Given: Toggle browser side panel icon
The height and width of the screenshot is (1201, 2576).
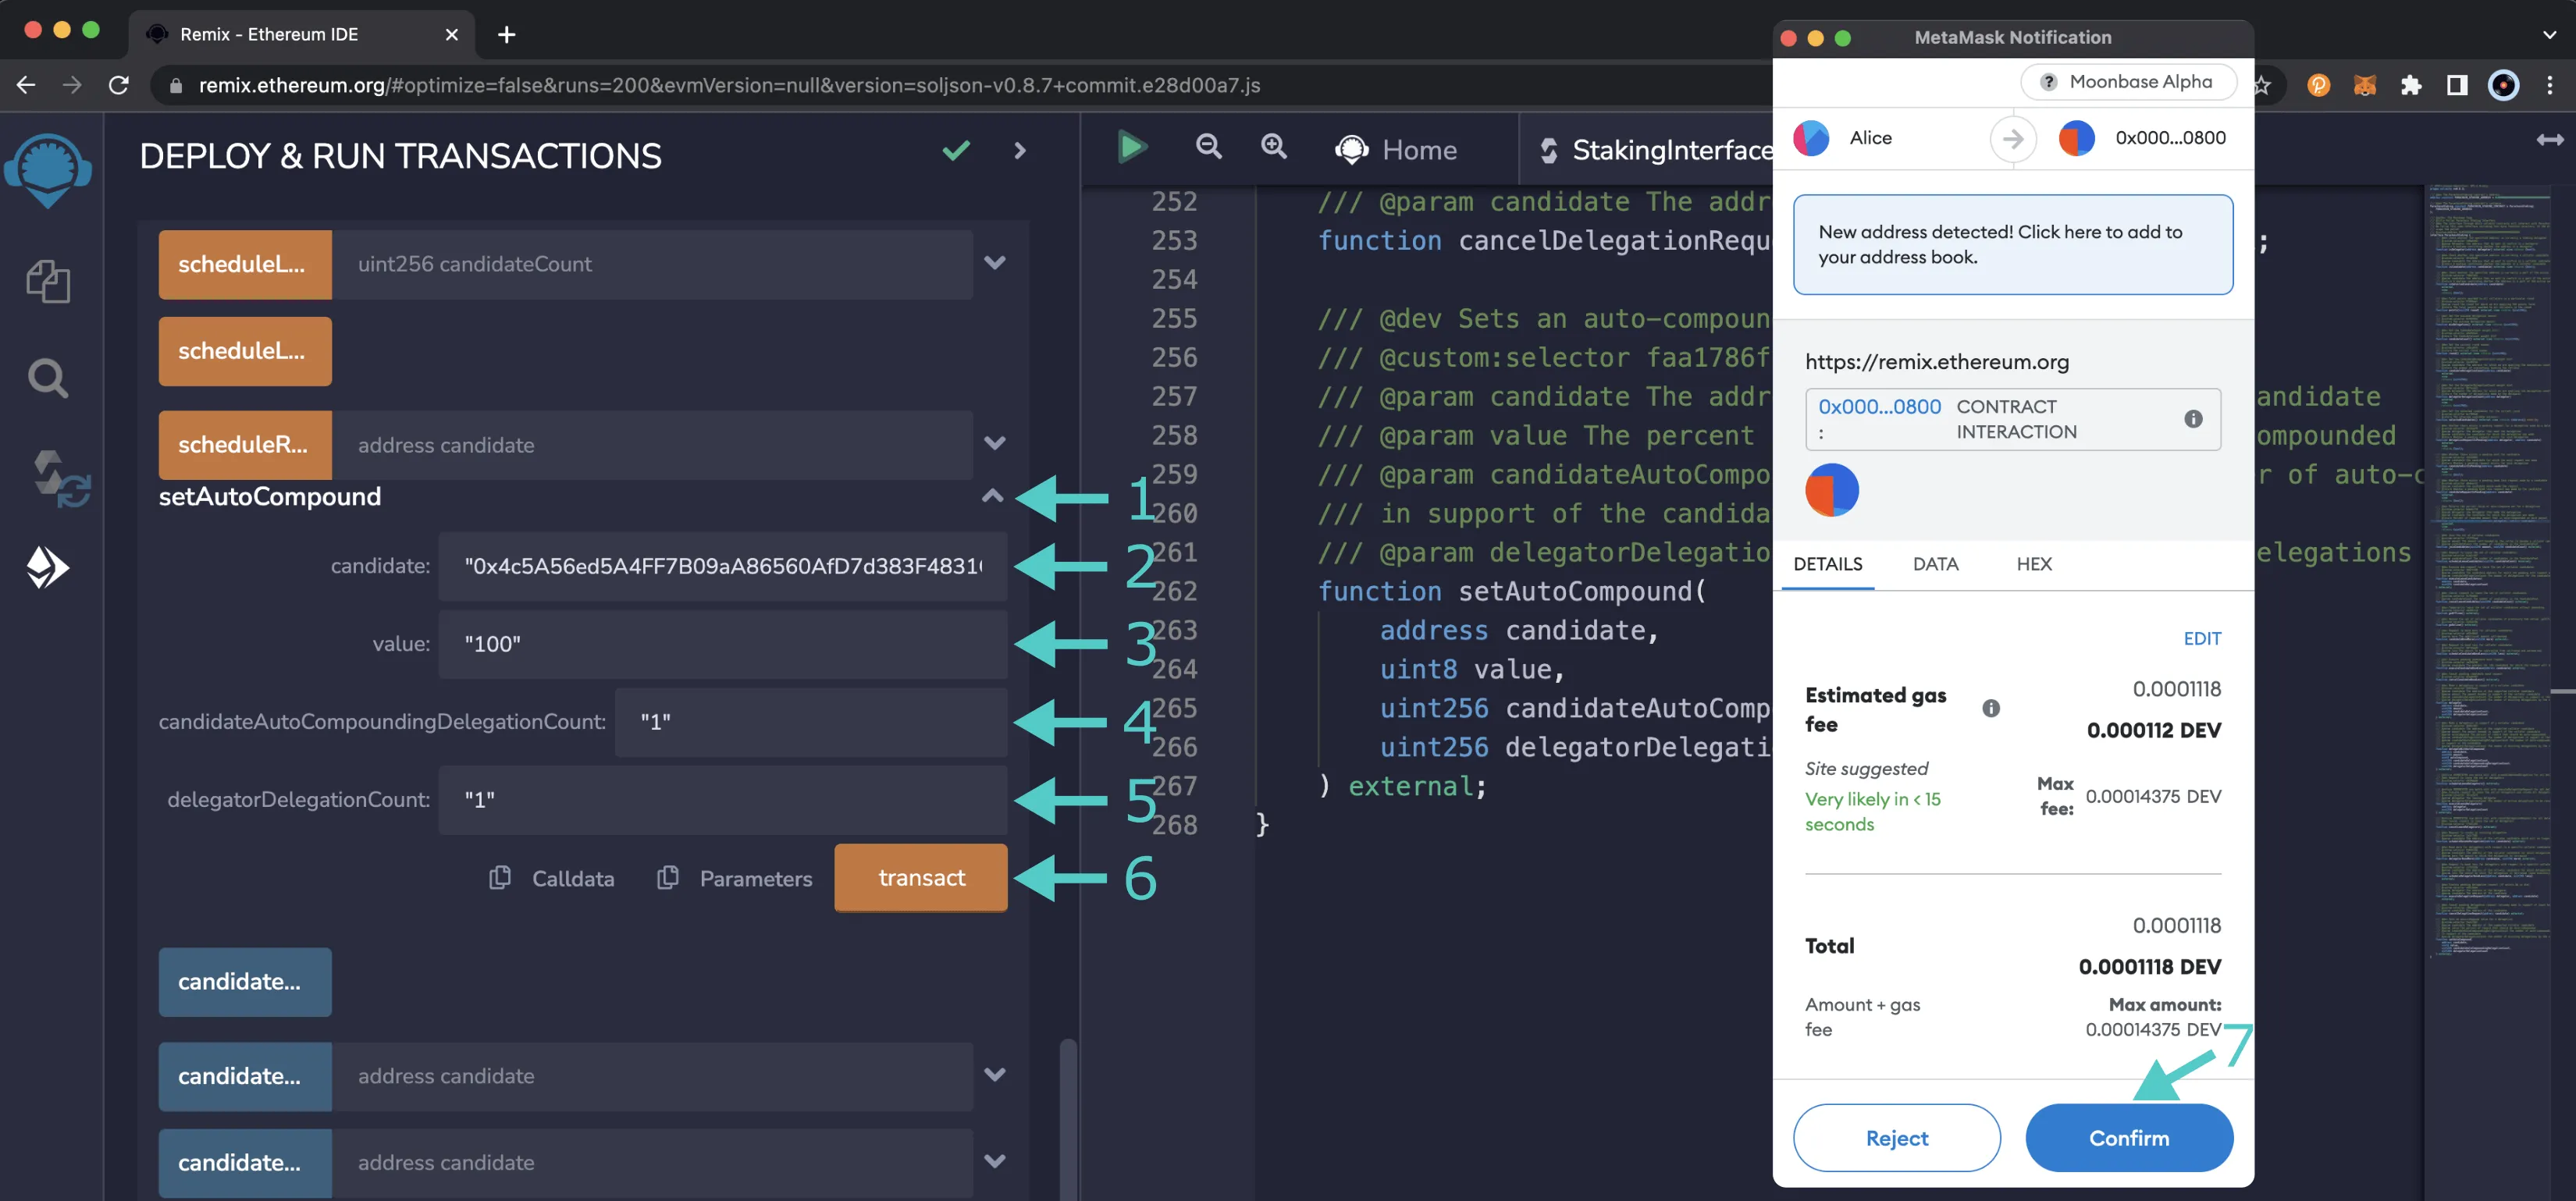Looking at the screenshot, I should pos(2457,85).
